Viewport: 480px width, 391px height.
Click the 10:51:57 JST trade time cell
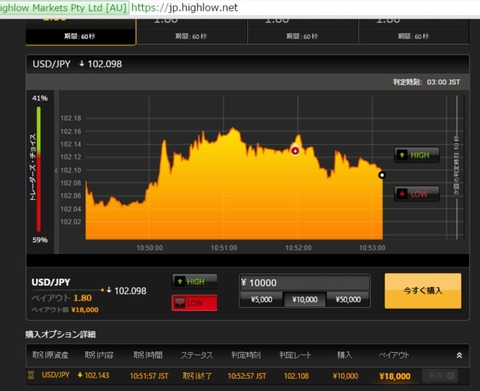pyautogui.click(x=149, y=376)
